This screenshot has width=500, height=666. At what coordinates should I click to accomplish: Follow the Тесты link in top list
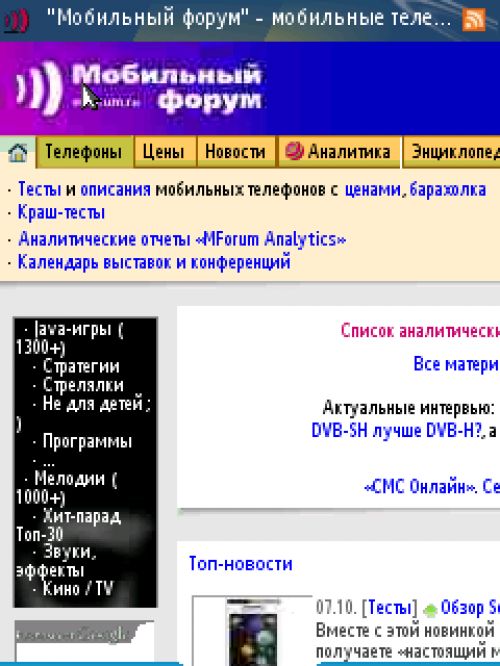(40, 189)
